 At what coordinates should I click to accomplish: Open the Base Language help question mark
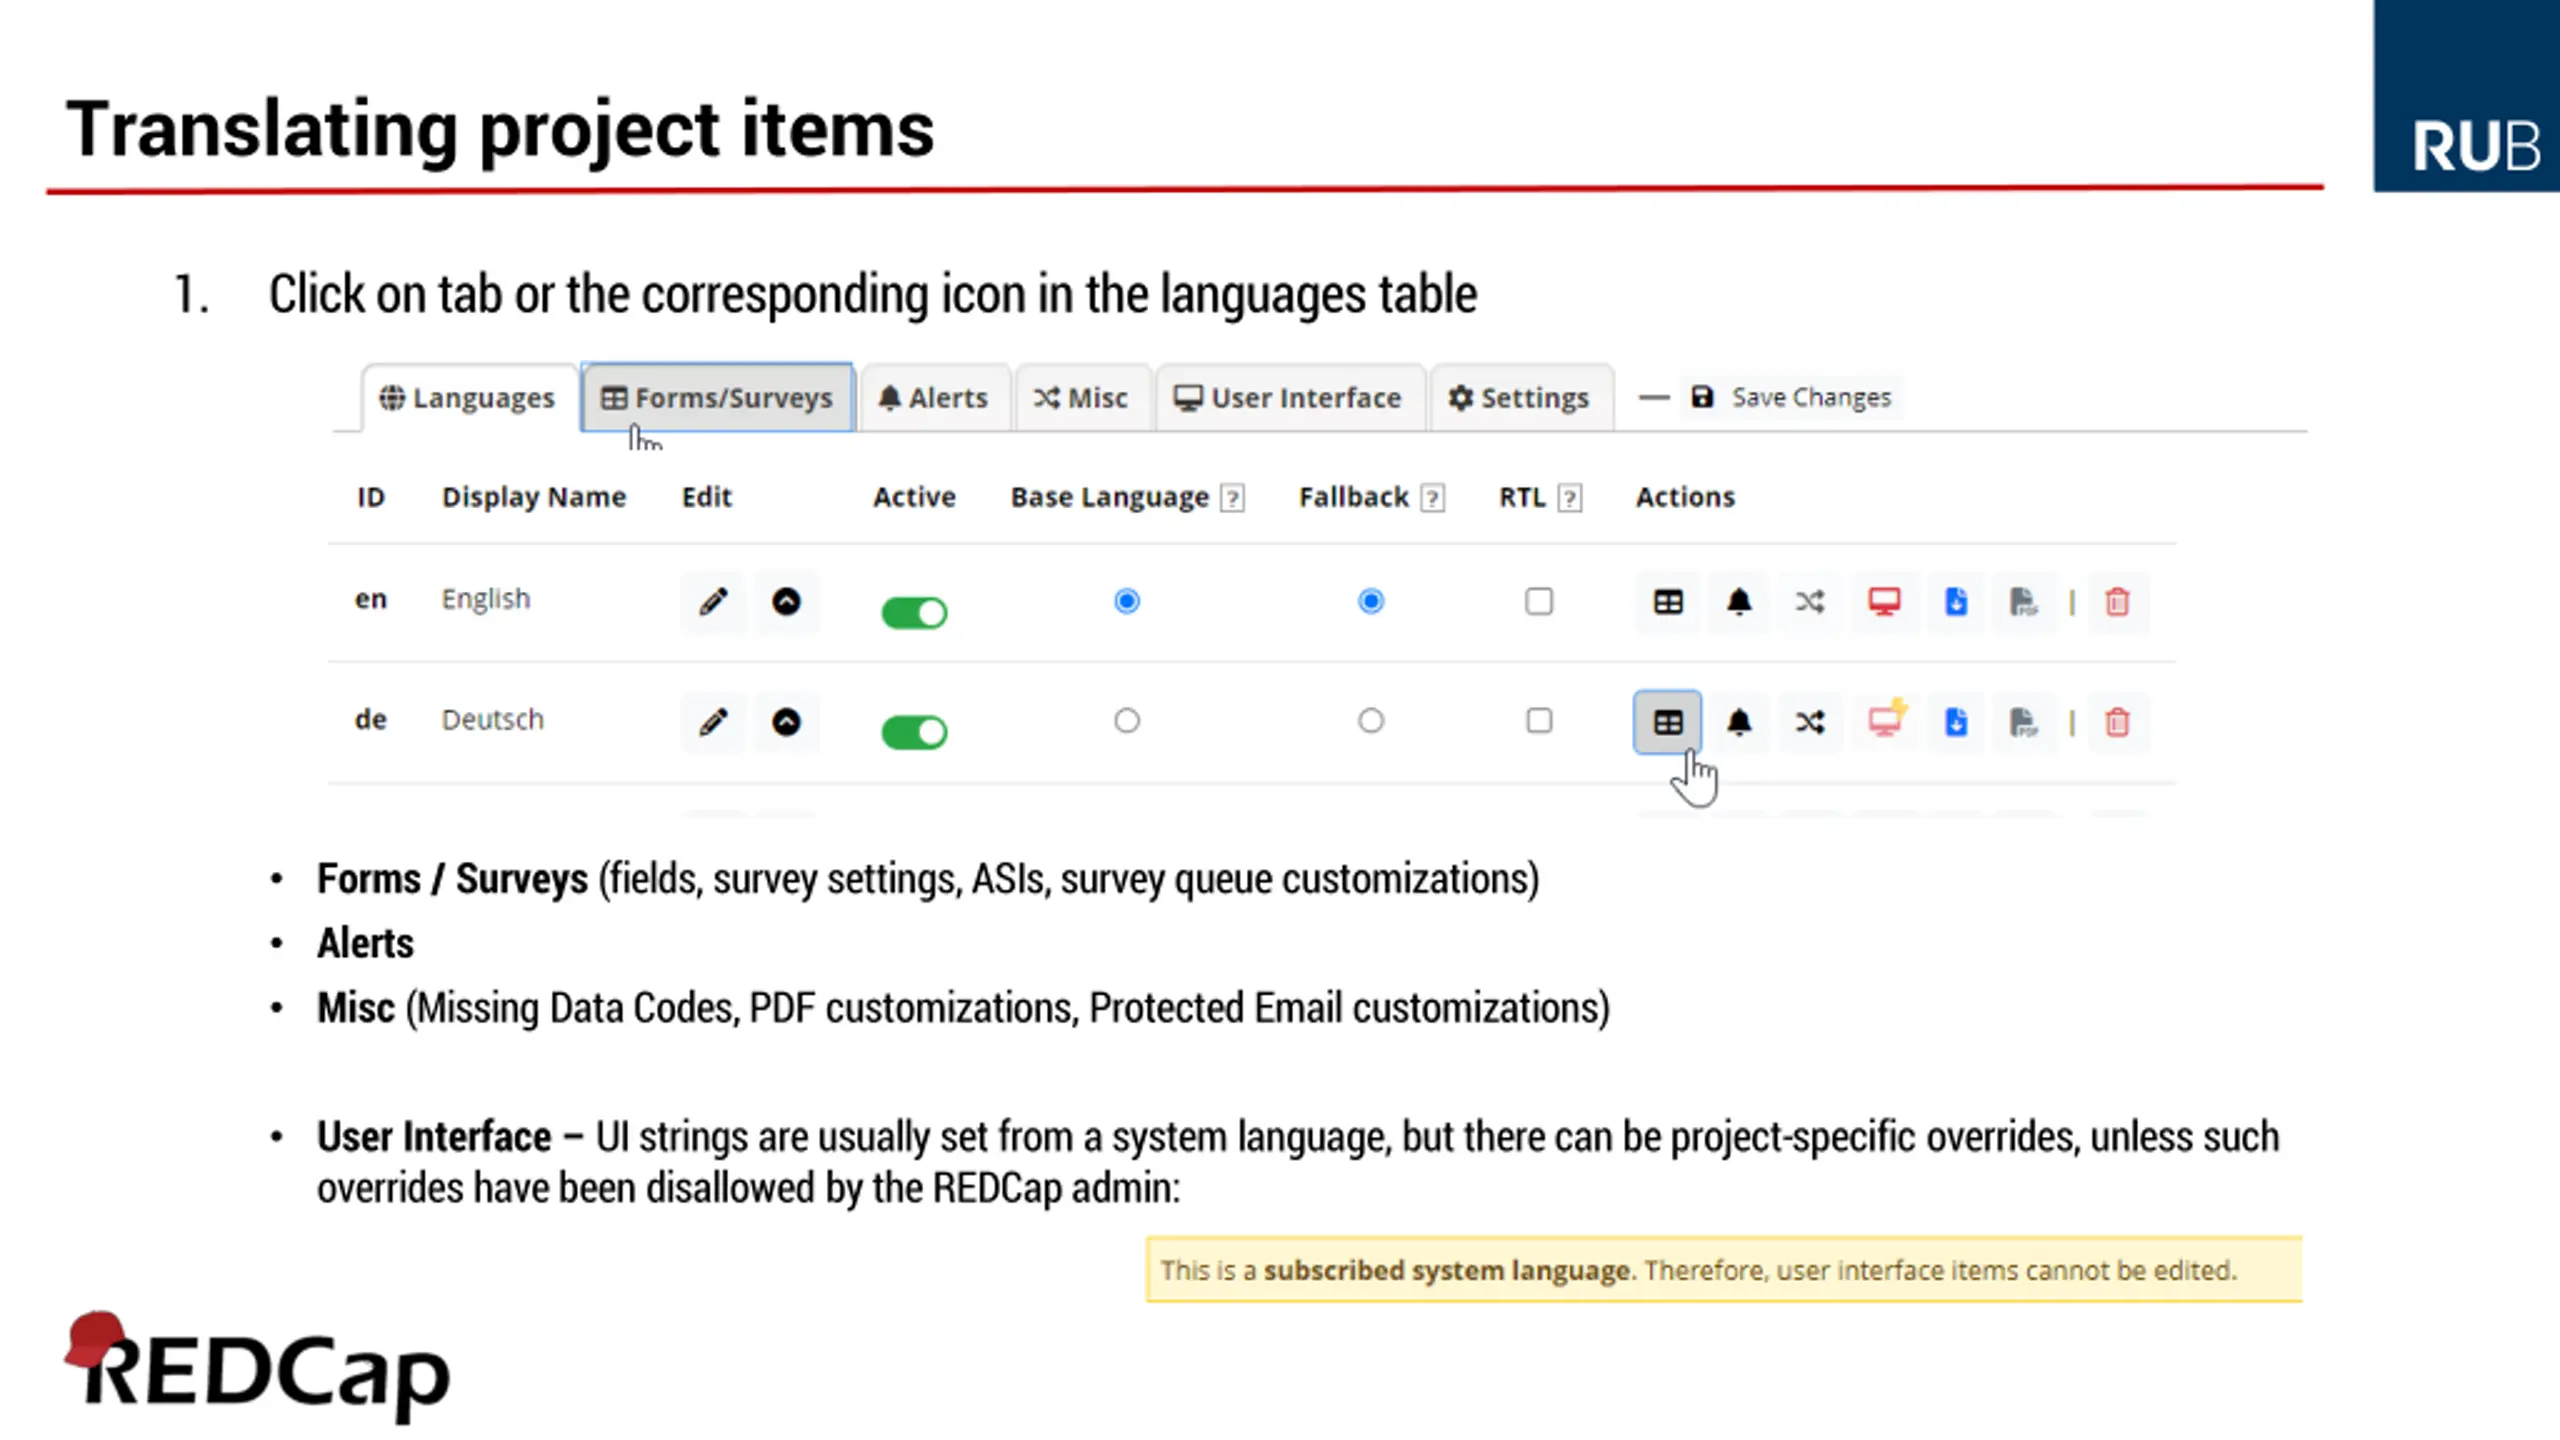tap(1233, 498)
